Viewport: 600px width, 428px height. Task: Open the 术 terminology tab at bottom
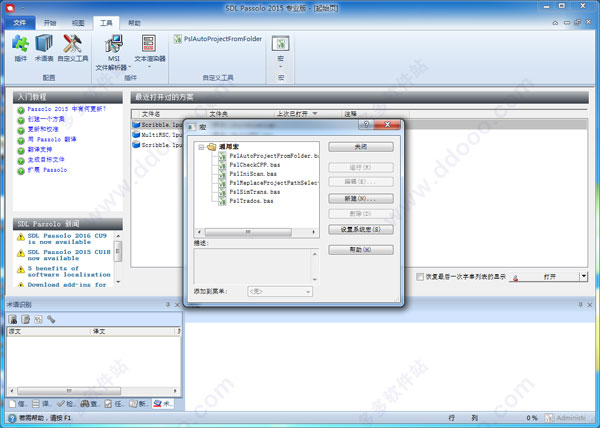tap(163, 404)
